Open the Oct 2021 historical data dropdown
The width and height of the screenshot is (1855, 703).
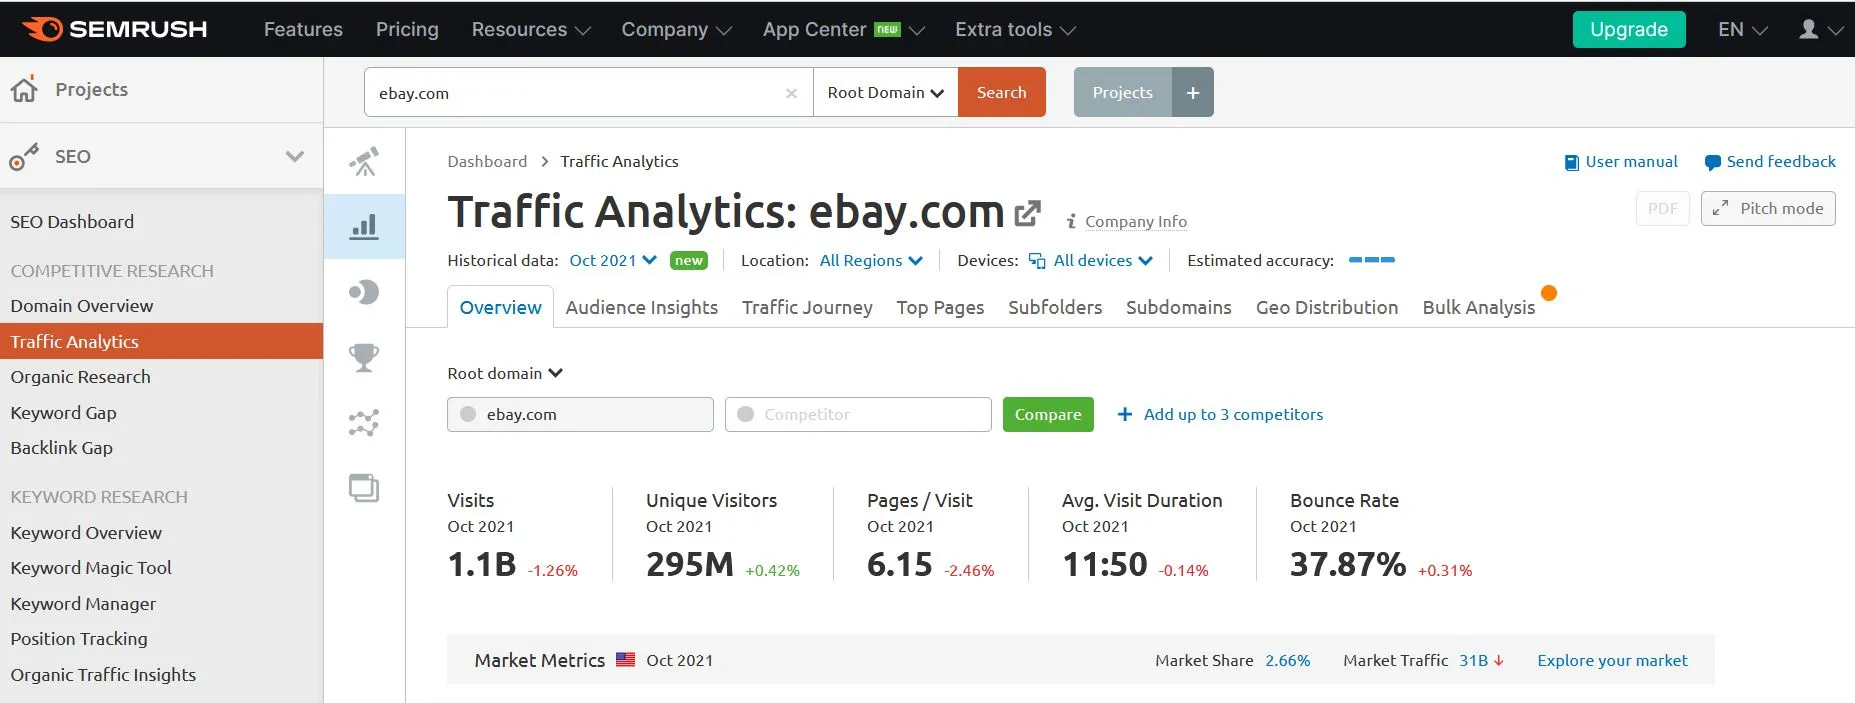(x=612, y=260)
